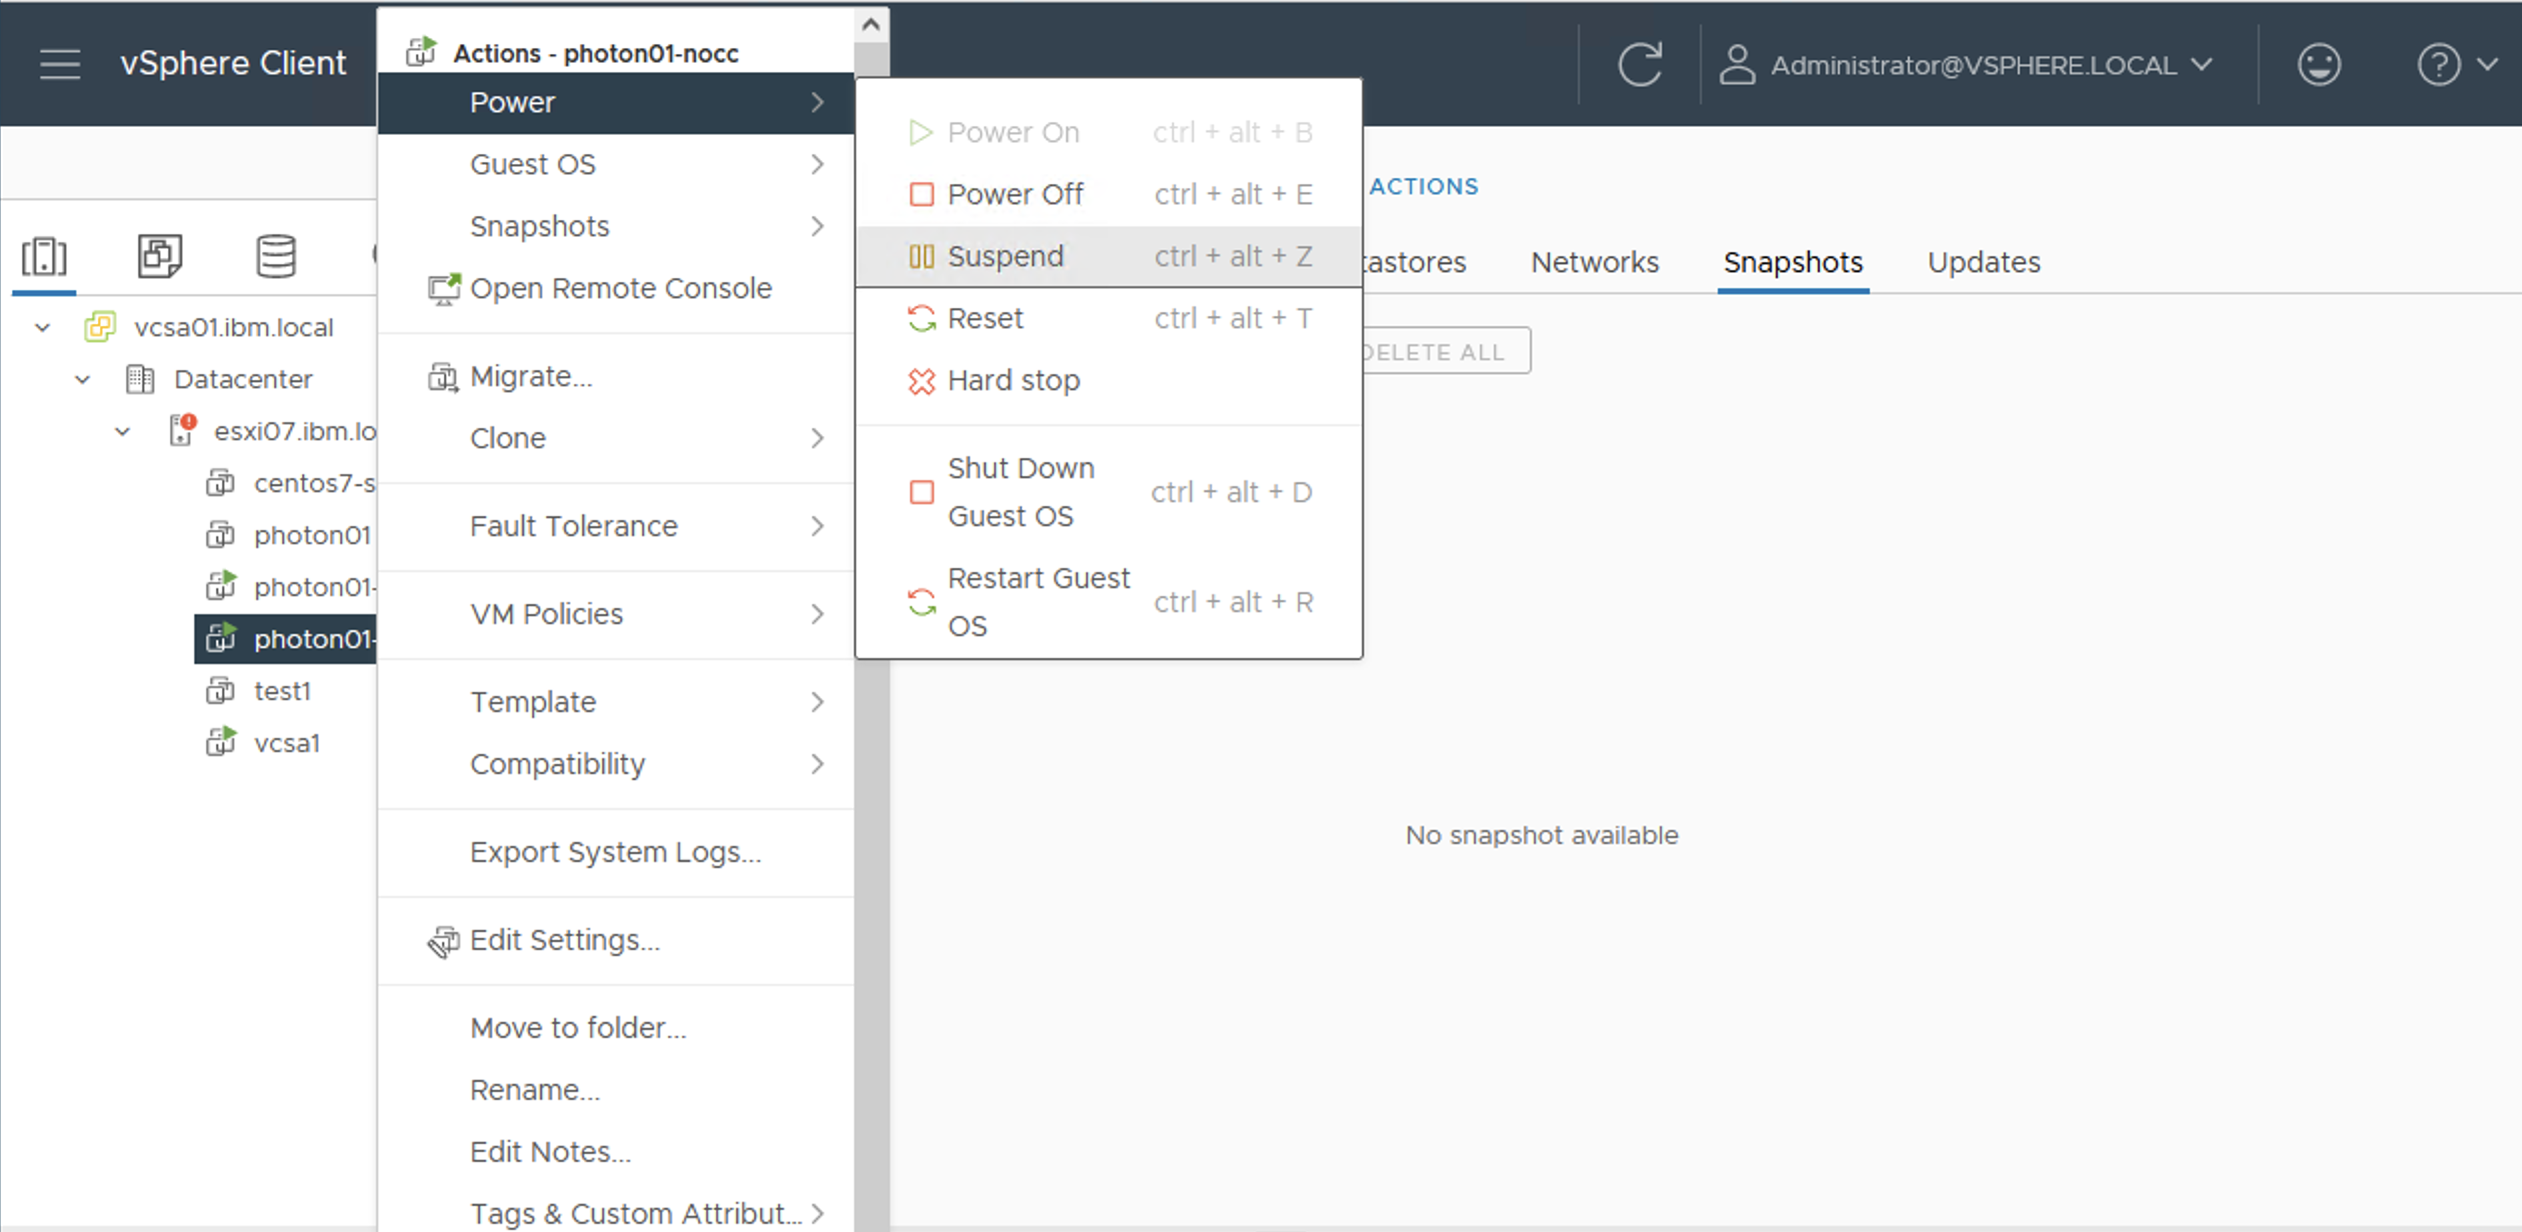Screen dimensions: 2522x1232
Task: Click the Edit Settings gear icon
Action: click(443, 940)
